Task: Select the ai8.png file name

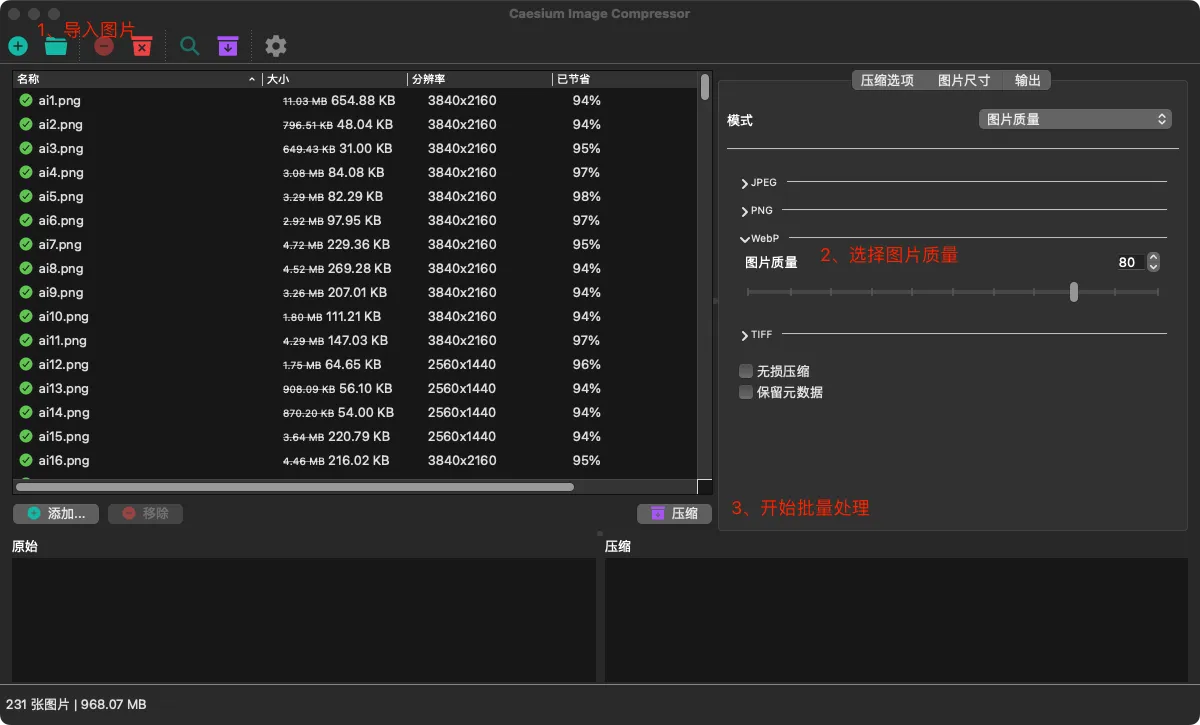Action: click(61, 268)
